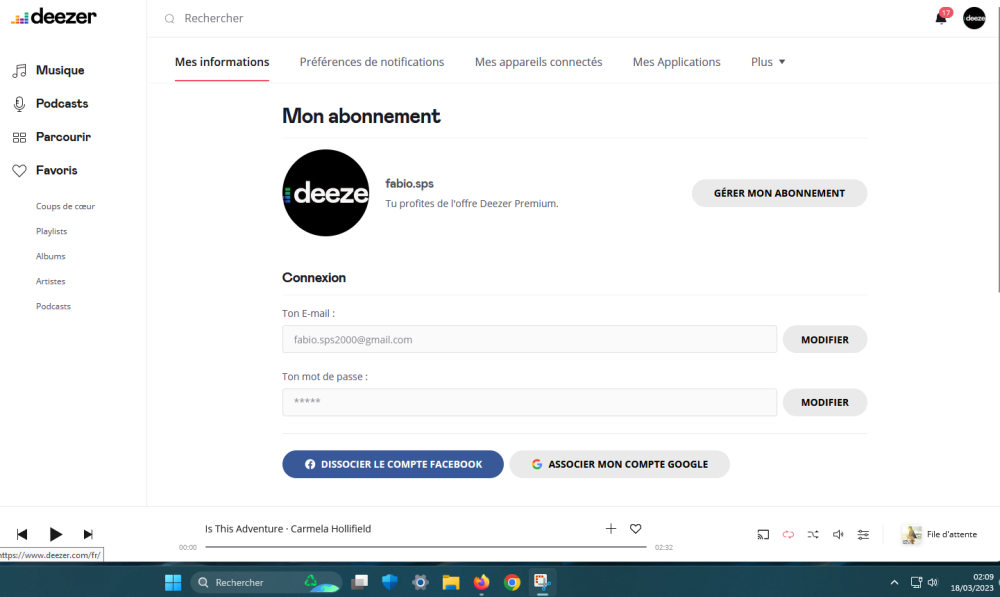Switch to Préférences de notifications tab
Viewport: 1000px width, 597px height.
click(x=372, y=62)
